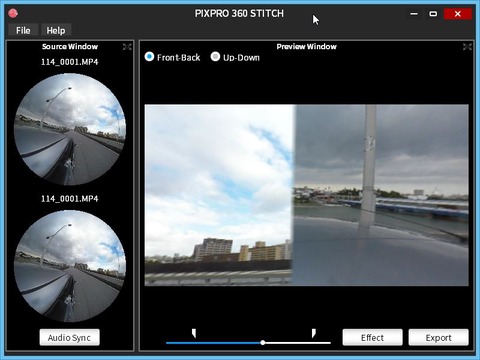The image size is (480, 360).
Task: Click the bottom 114_0001.MP4 filename label
Action: tap(69, 199)
